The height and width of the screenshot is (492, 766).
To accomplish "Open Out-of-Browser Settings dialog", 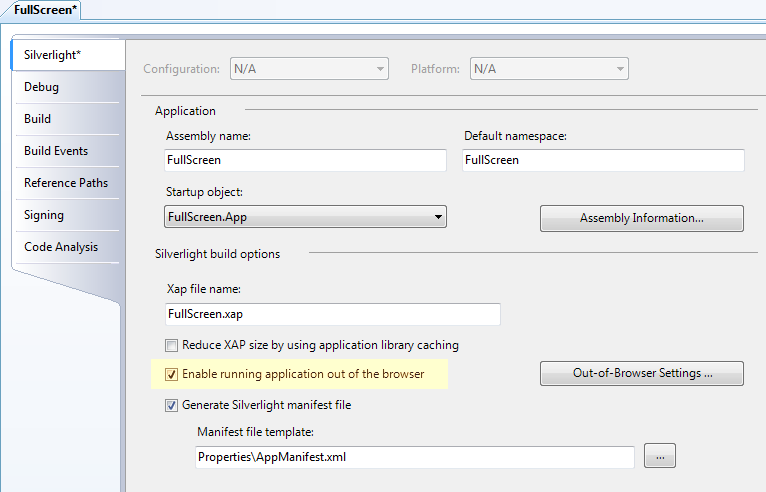I will [641, 373].
